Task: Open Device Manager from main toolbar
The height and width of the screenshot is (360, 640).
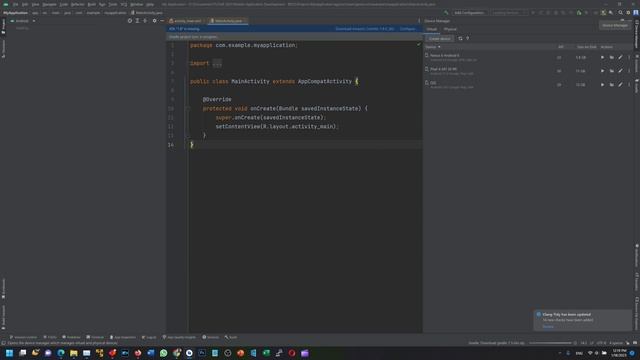Action: coord(603,13)
